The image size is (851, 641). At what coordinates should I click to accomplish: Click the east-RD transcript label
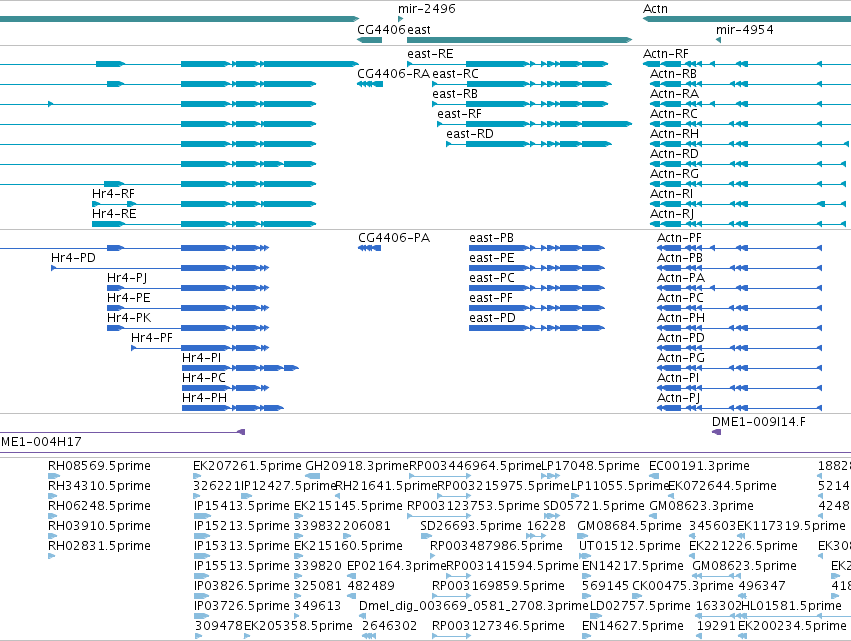click(x=470, y=134)
